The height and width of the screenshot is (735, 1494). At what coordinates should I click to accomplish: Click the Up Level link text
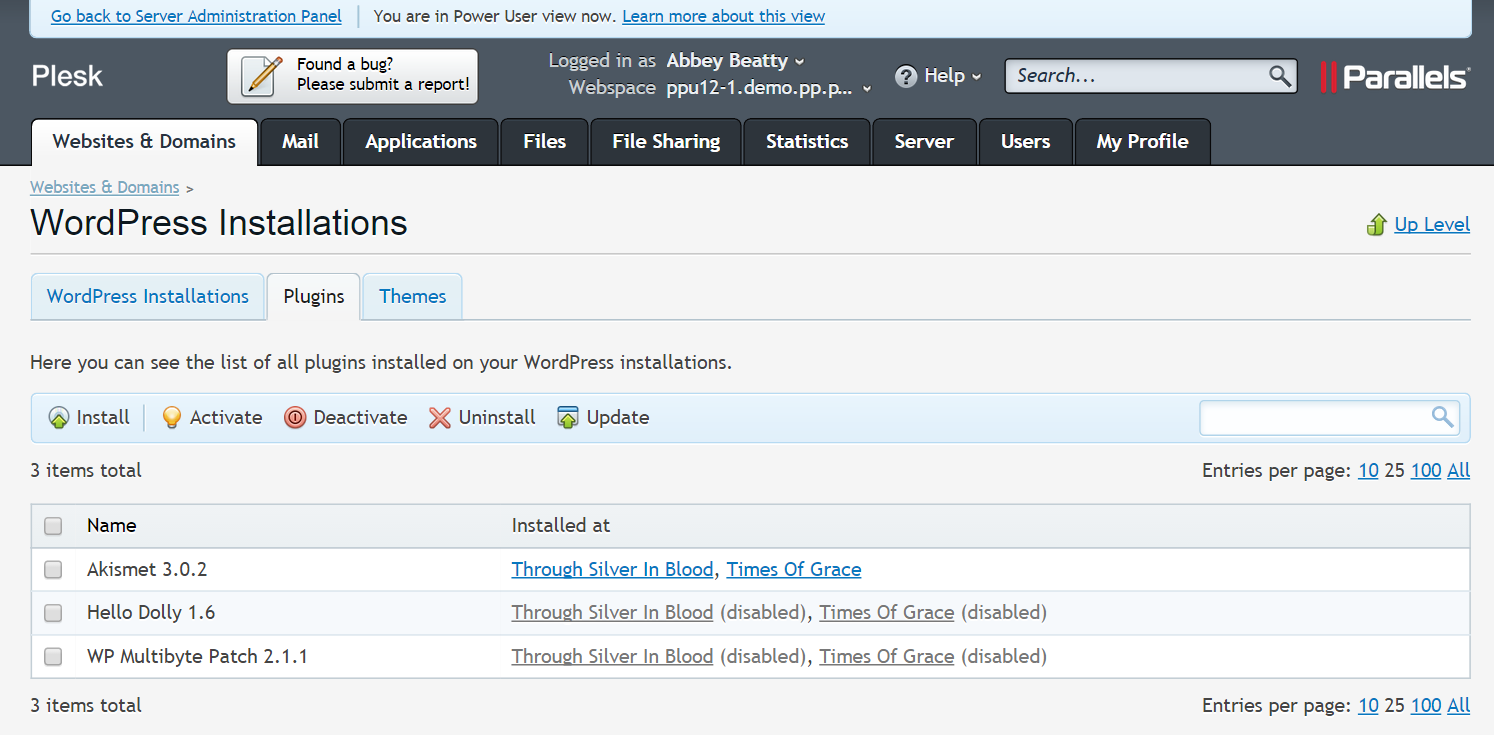(1432, 224)
